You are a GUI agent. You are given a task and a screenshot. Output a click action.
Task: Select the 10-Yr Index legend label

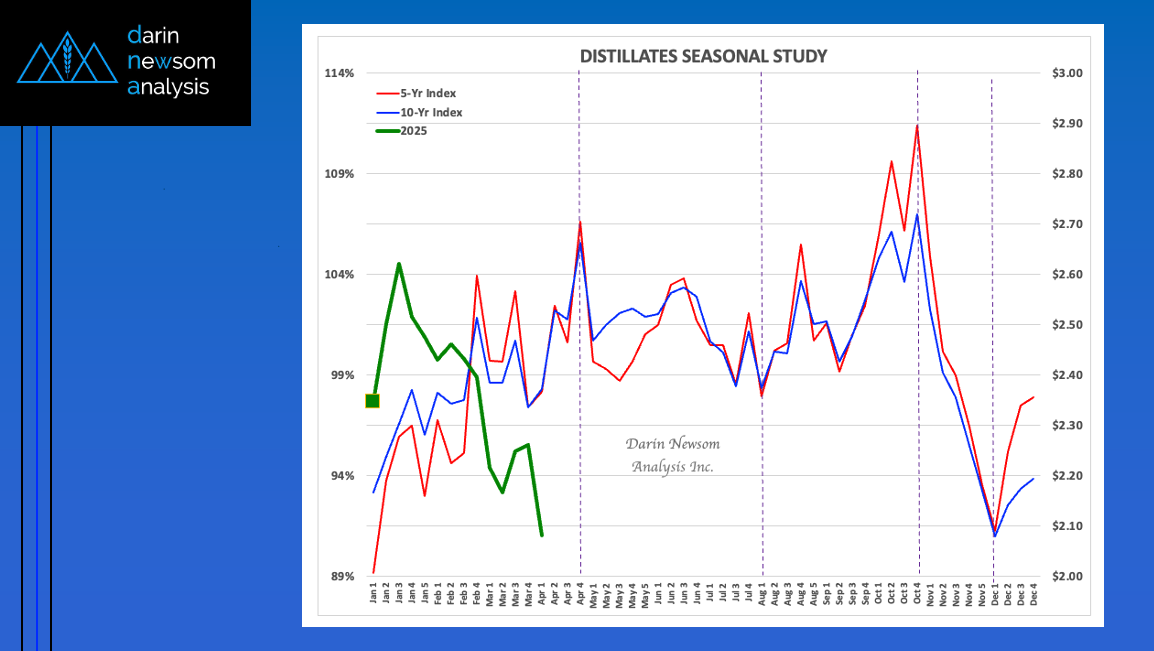coord(431,112)
